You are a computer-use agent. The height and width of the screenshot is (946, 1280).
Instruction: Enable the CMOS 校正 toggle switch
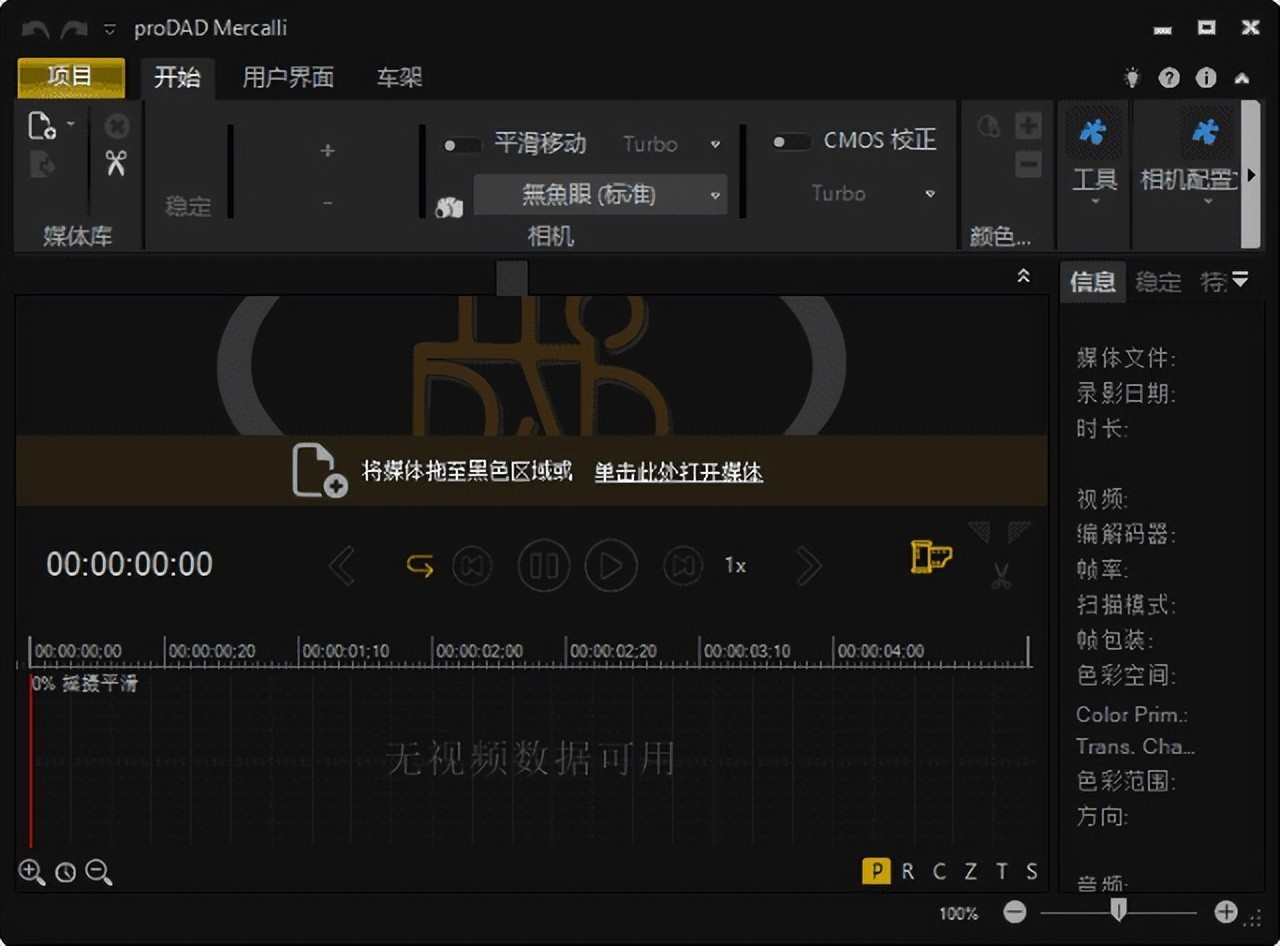(x=791, y=142)
